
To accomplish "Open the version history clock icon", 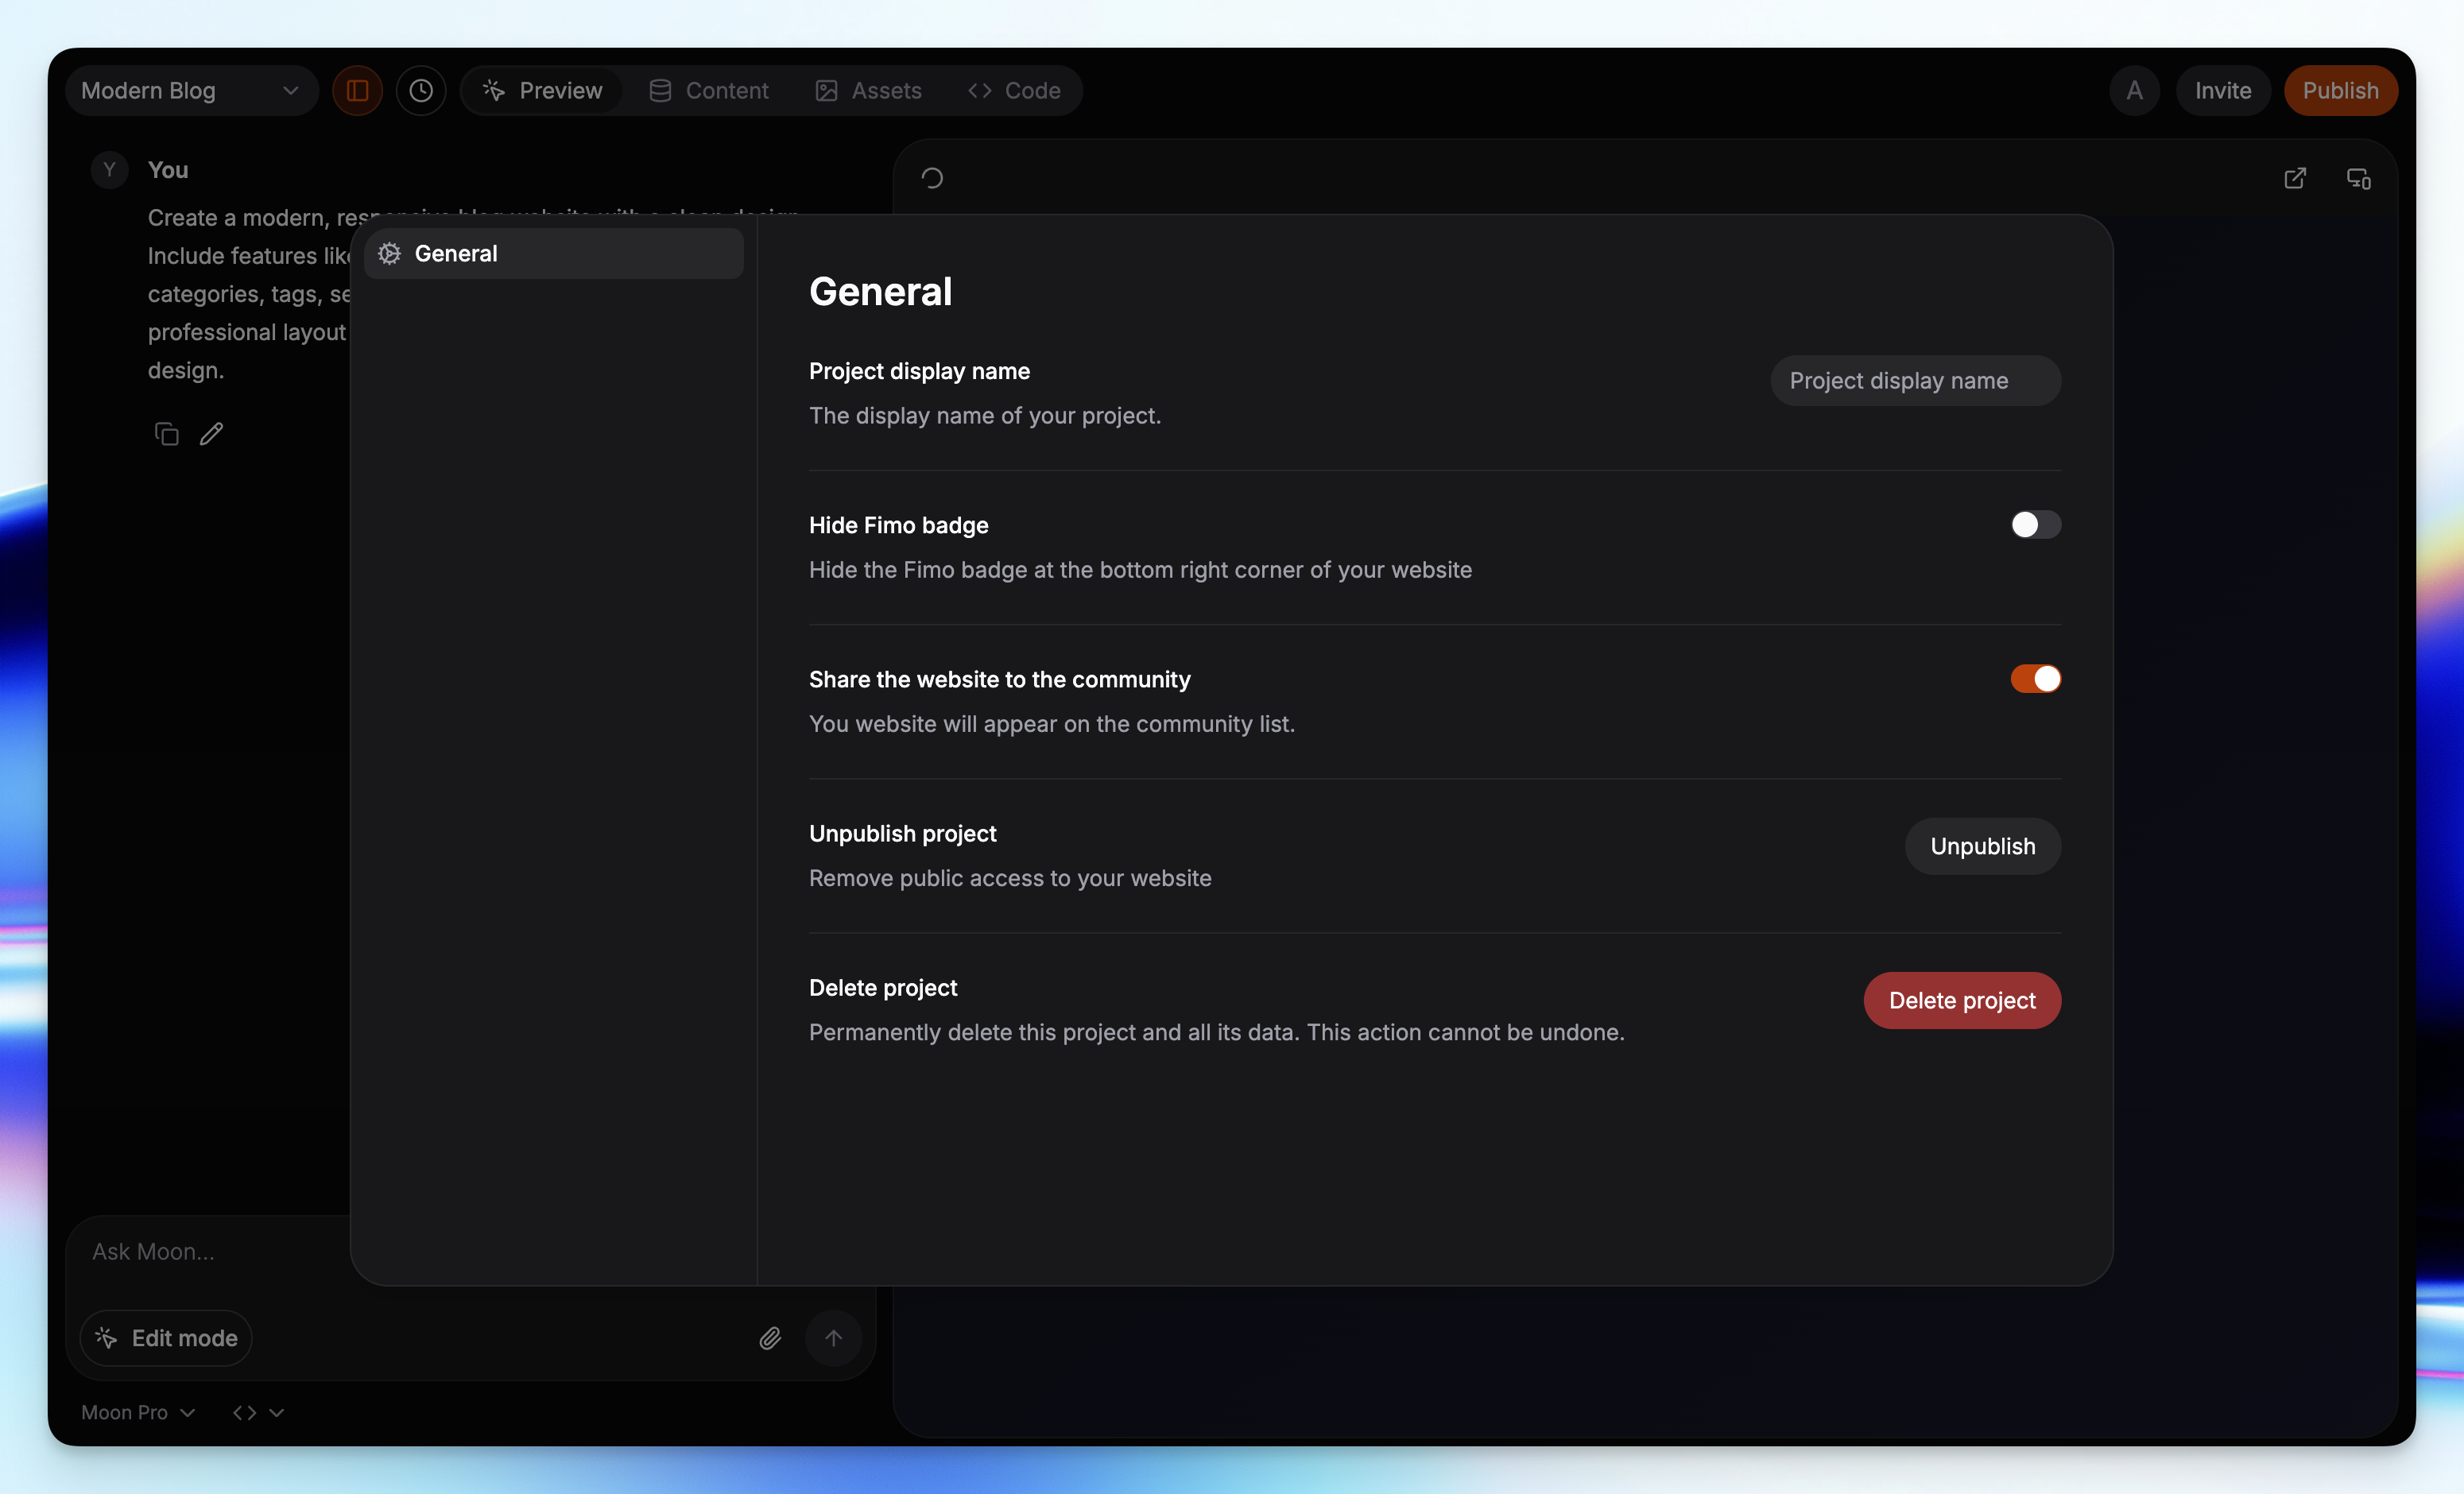I will [x=421, y=90].
